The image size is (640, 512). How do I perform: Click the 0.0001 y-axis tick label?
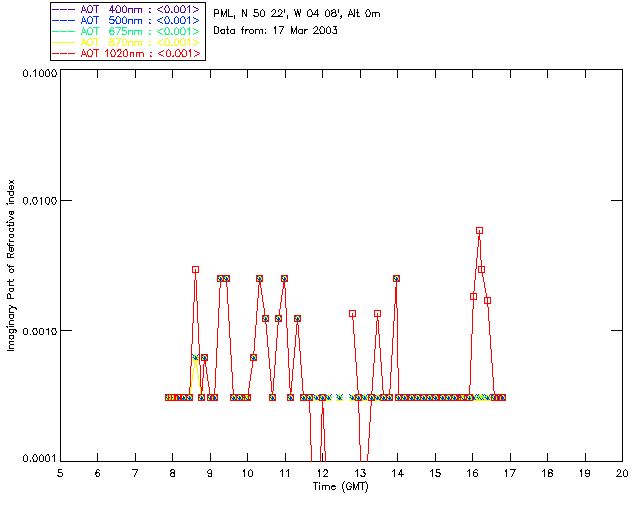tap(39, 459)
